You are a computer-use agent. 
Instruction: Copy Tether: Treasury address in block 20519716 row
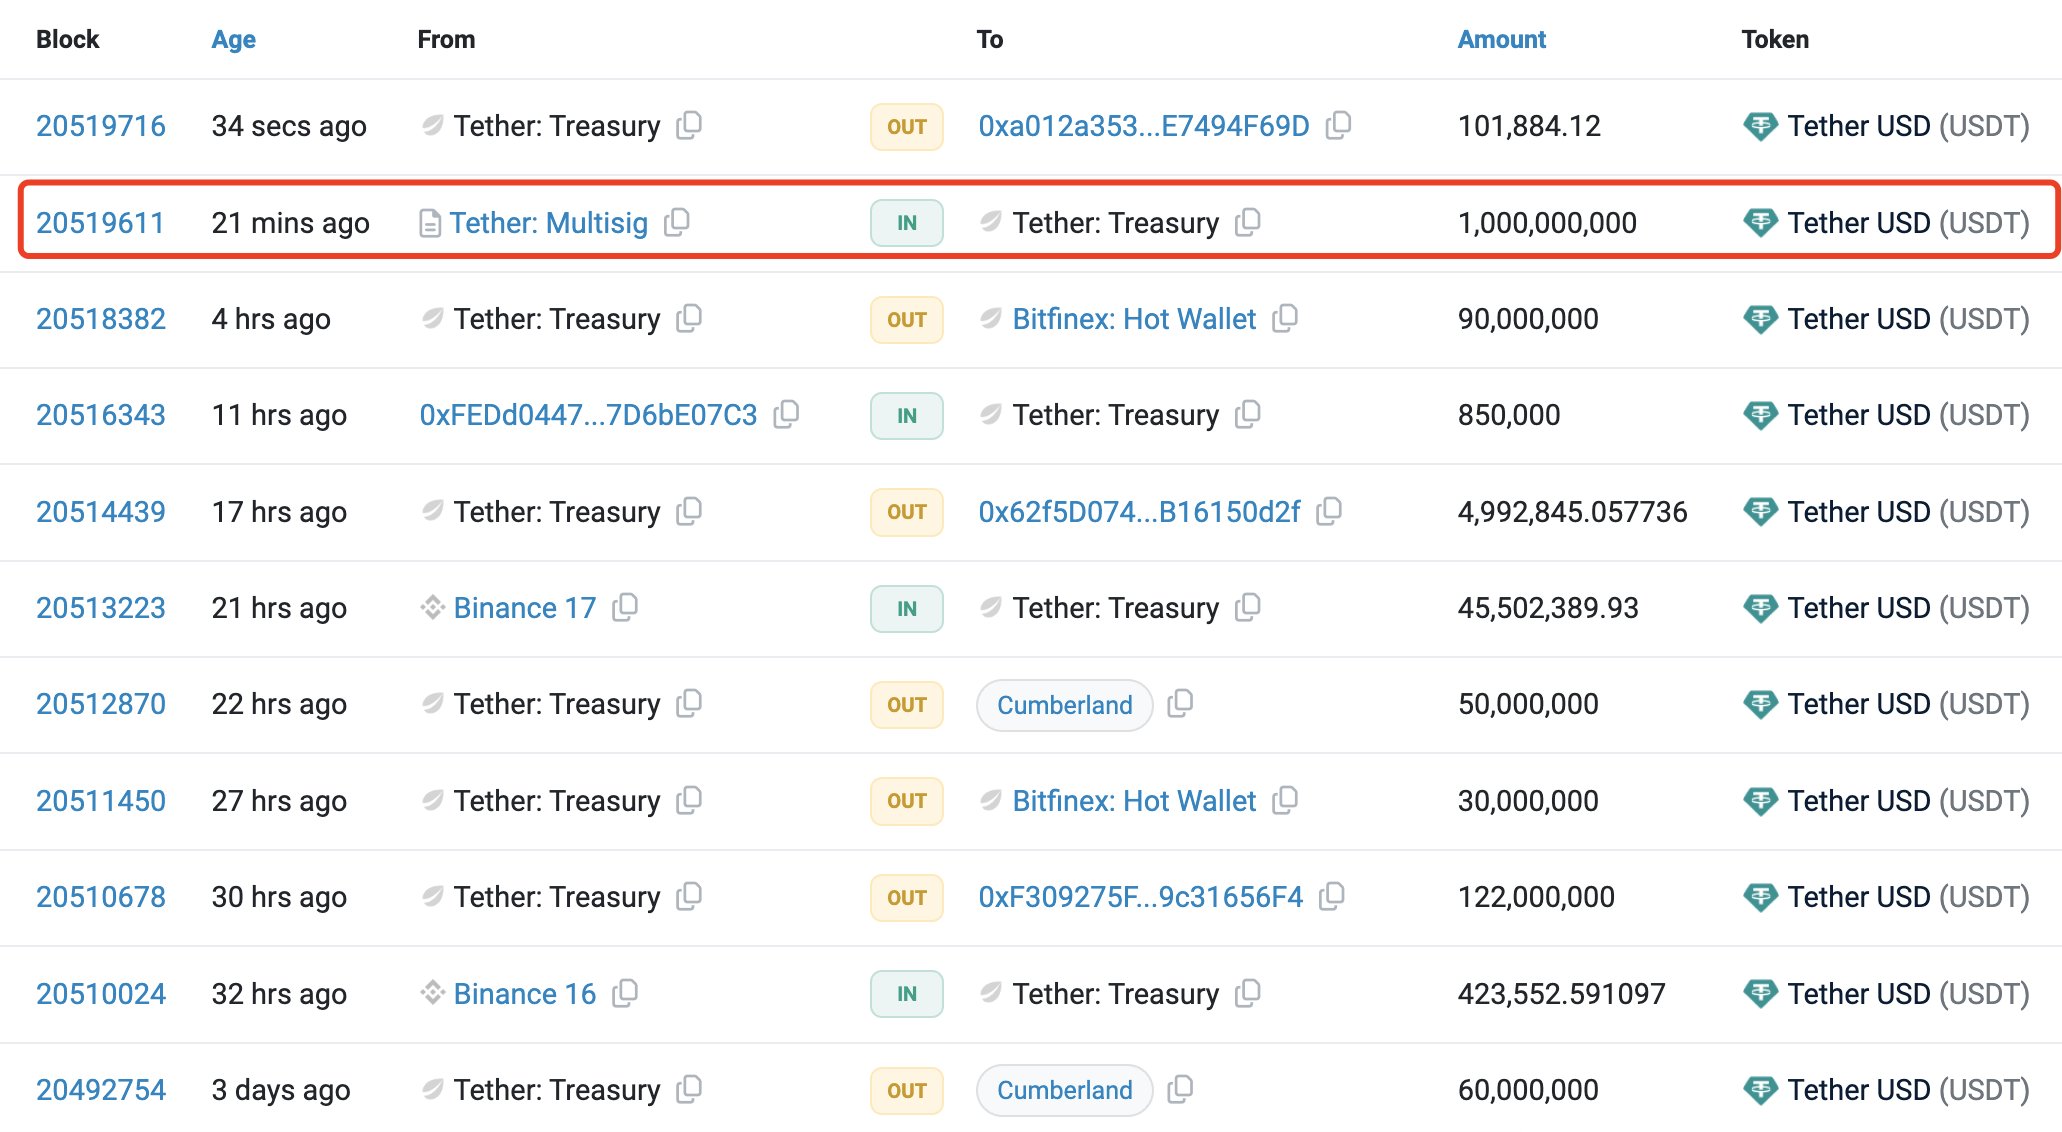coord(689,125)
